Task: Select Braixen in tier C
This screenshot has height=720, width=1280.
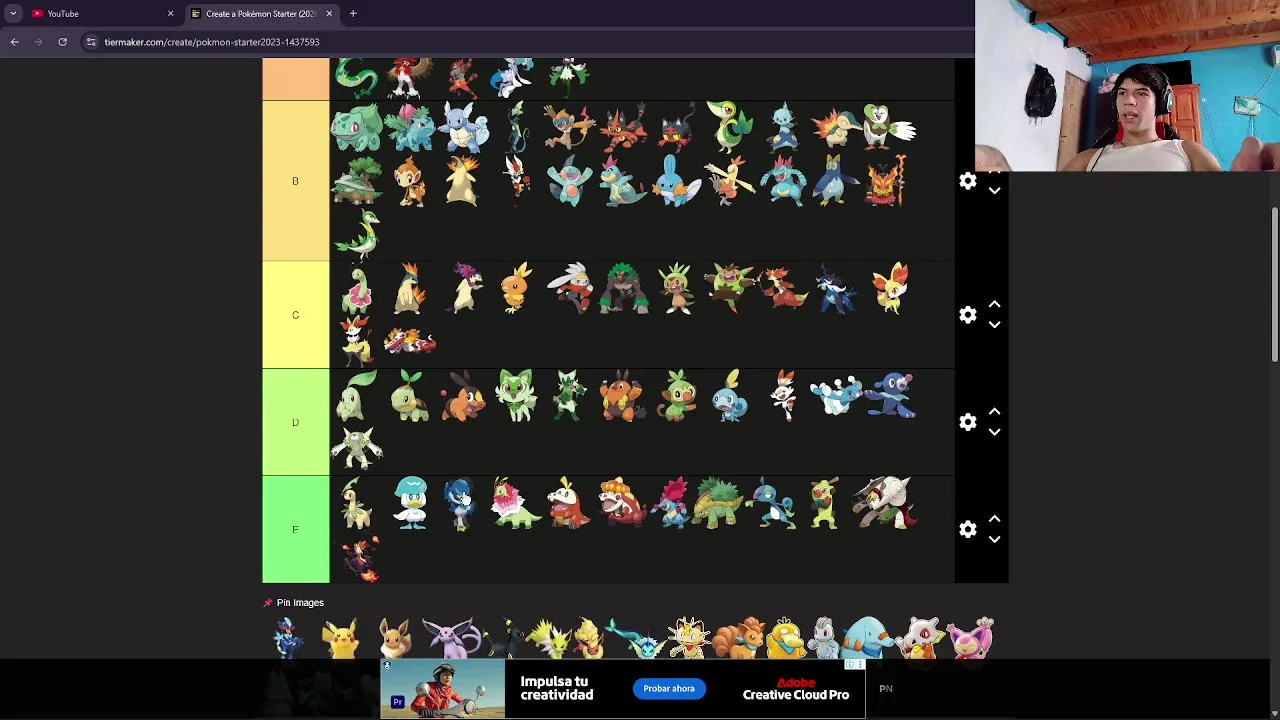Action: point(357,341)
